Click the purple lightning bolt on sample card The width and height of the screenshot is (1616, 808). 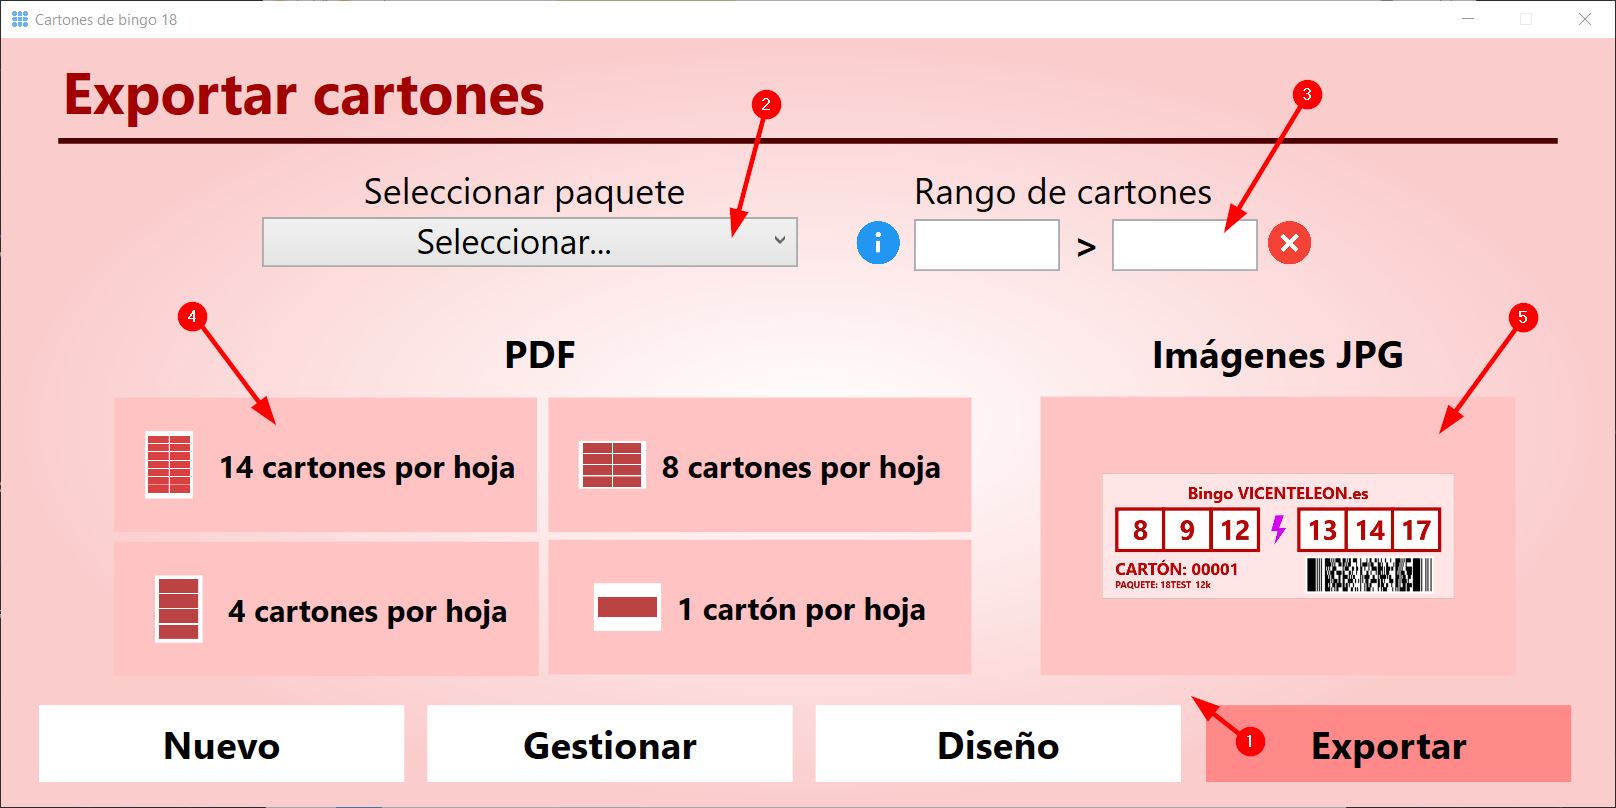pos(1278,529)
